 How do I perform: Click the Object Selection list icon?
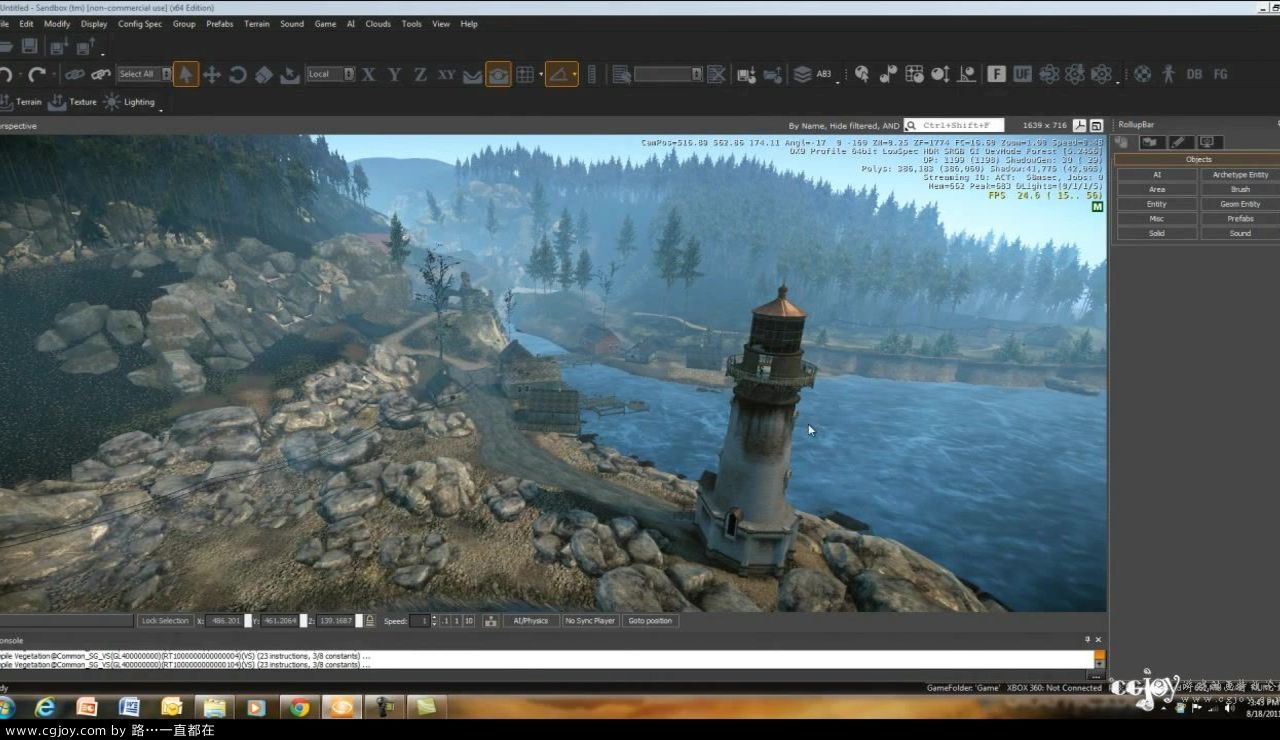[621, 74]
